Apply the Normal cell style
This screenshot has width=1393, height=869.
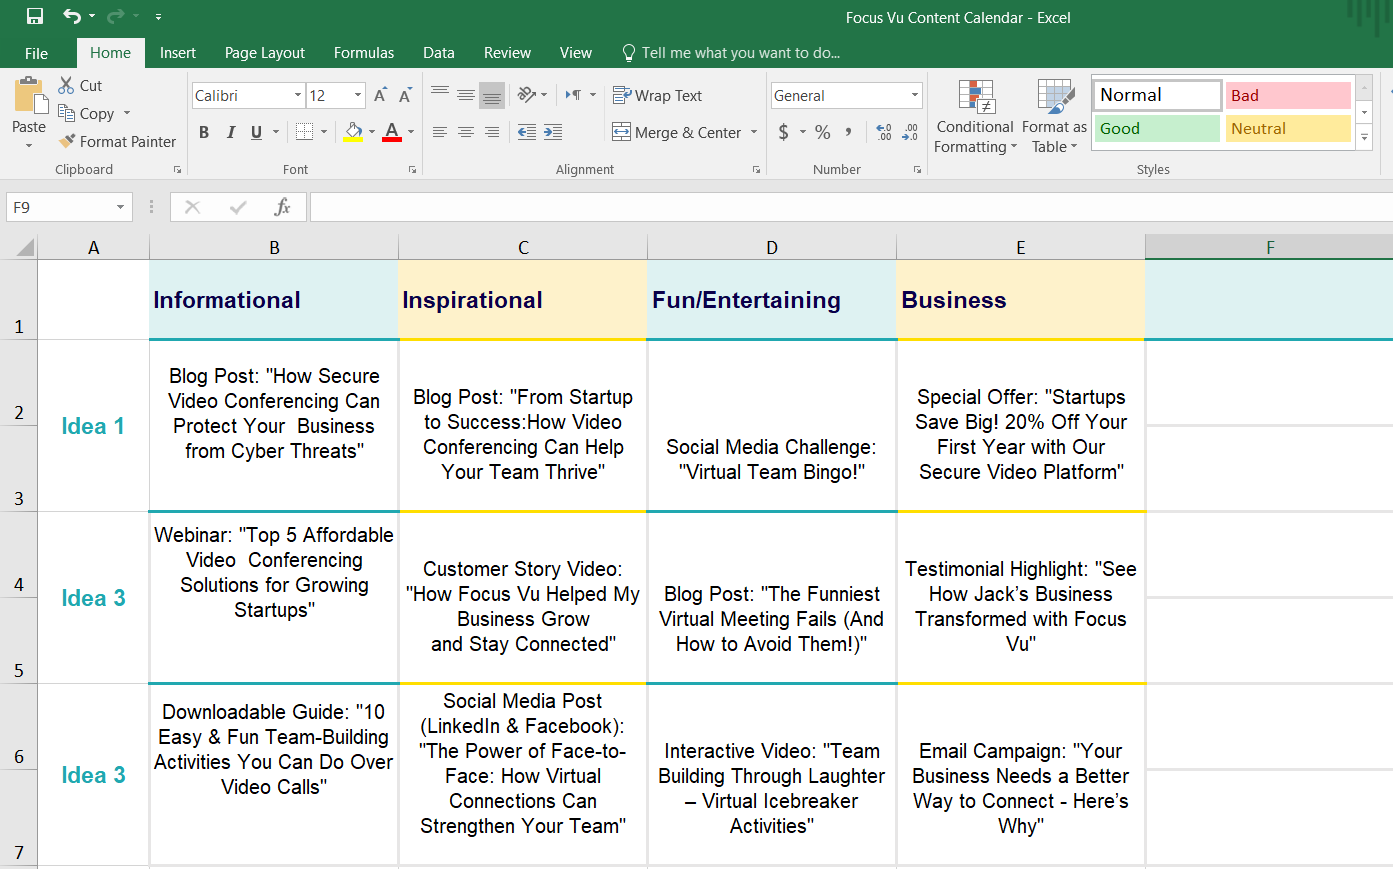[1156, 95]
